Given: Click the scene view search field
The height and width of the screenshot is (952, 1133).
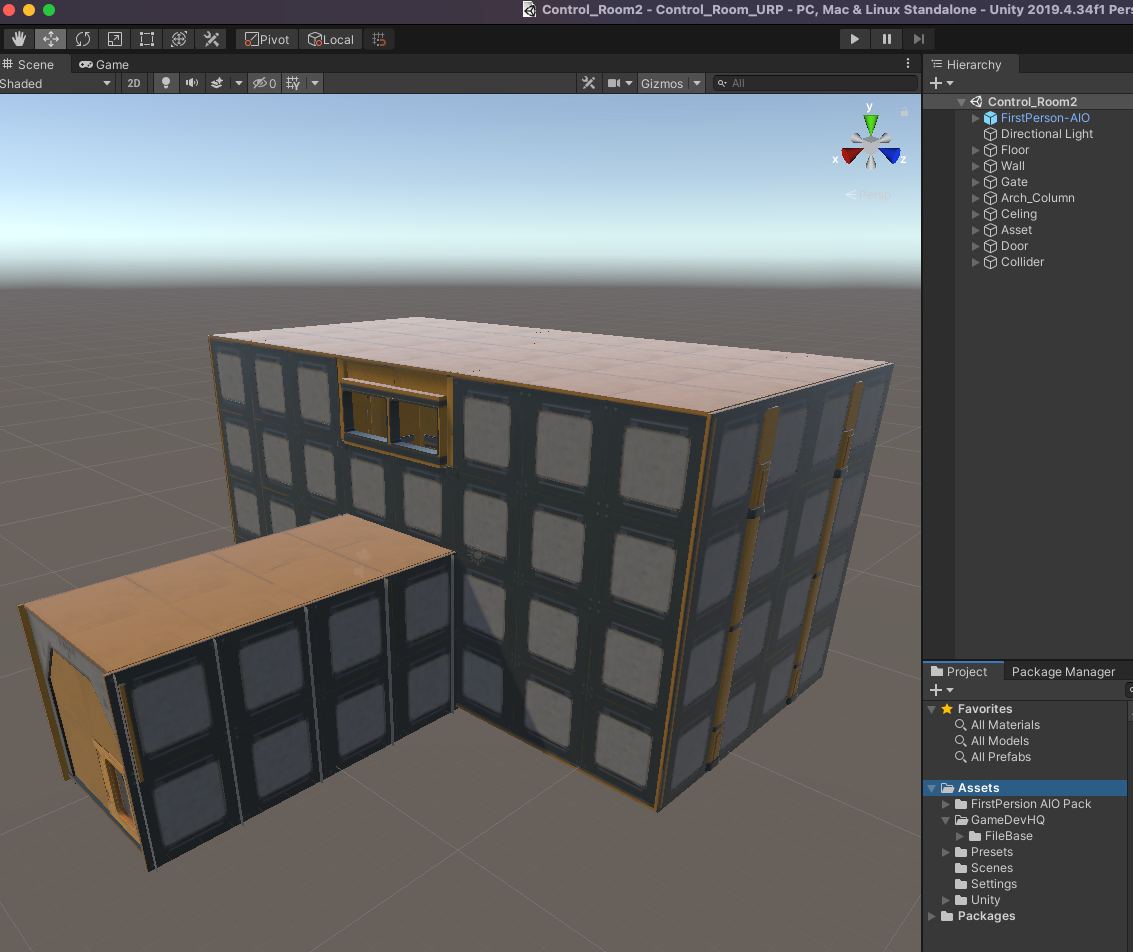Looking at the screenshot, I should click(x=815, y=83).
